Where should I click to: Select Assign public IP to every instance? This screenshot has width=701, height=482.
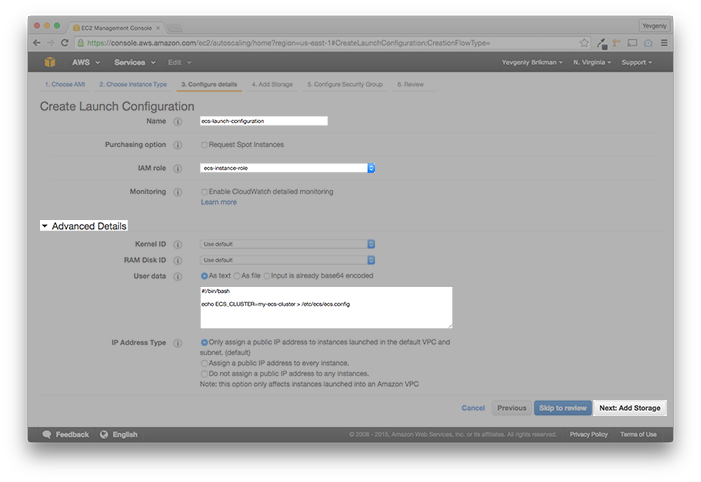pos(204,363)
